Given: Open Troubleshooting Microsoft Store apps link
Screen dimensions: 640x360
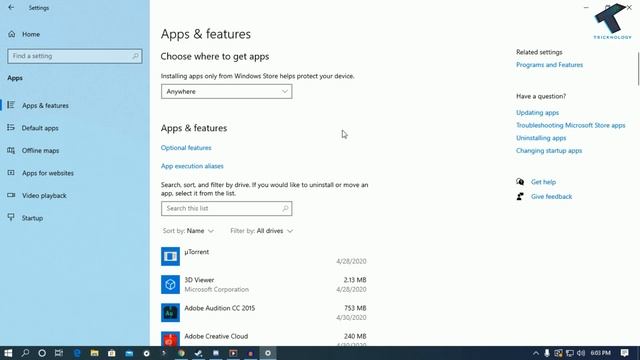Looking at the screenshot, I should (571, 125).
